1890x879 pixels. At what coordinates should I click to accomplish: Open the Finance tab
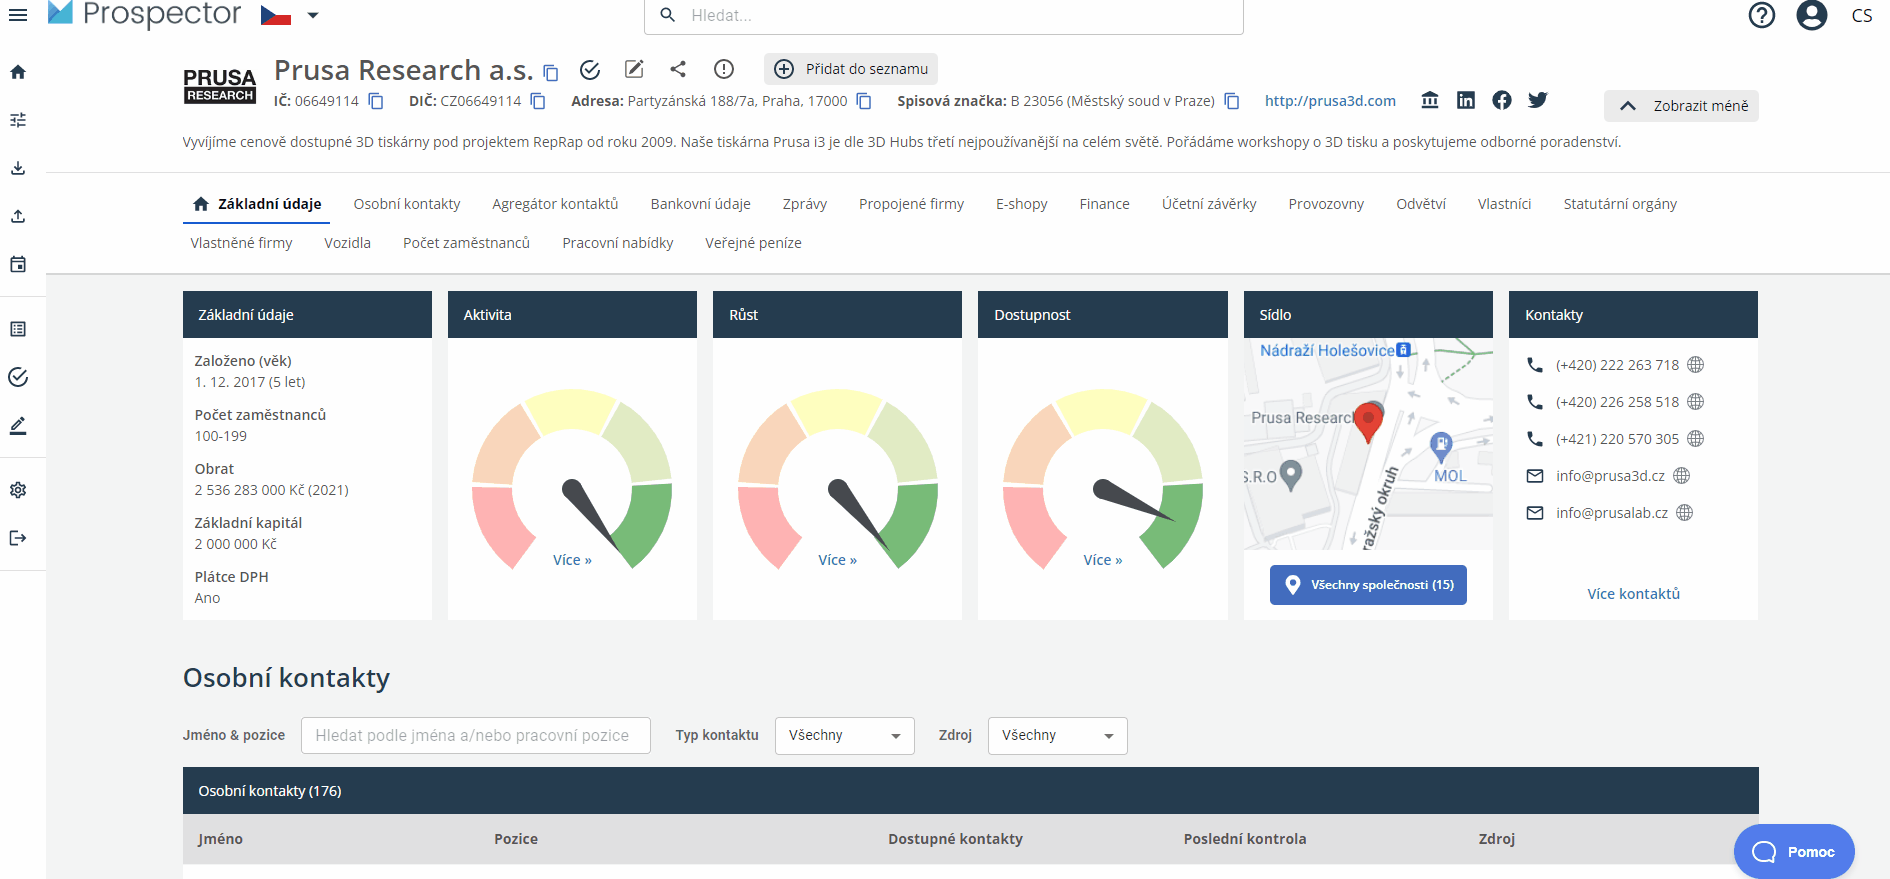coord(1104,204)
